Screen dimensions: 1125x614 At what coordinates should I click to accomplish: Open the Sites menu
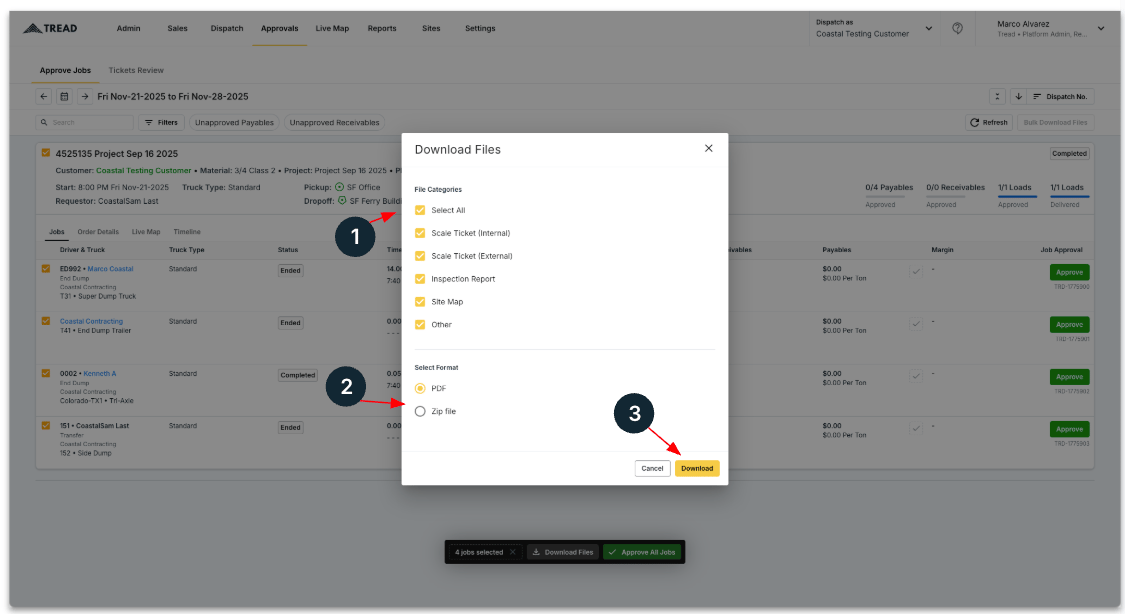pyautogui.click(x=431, y=29)
